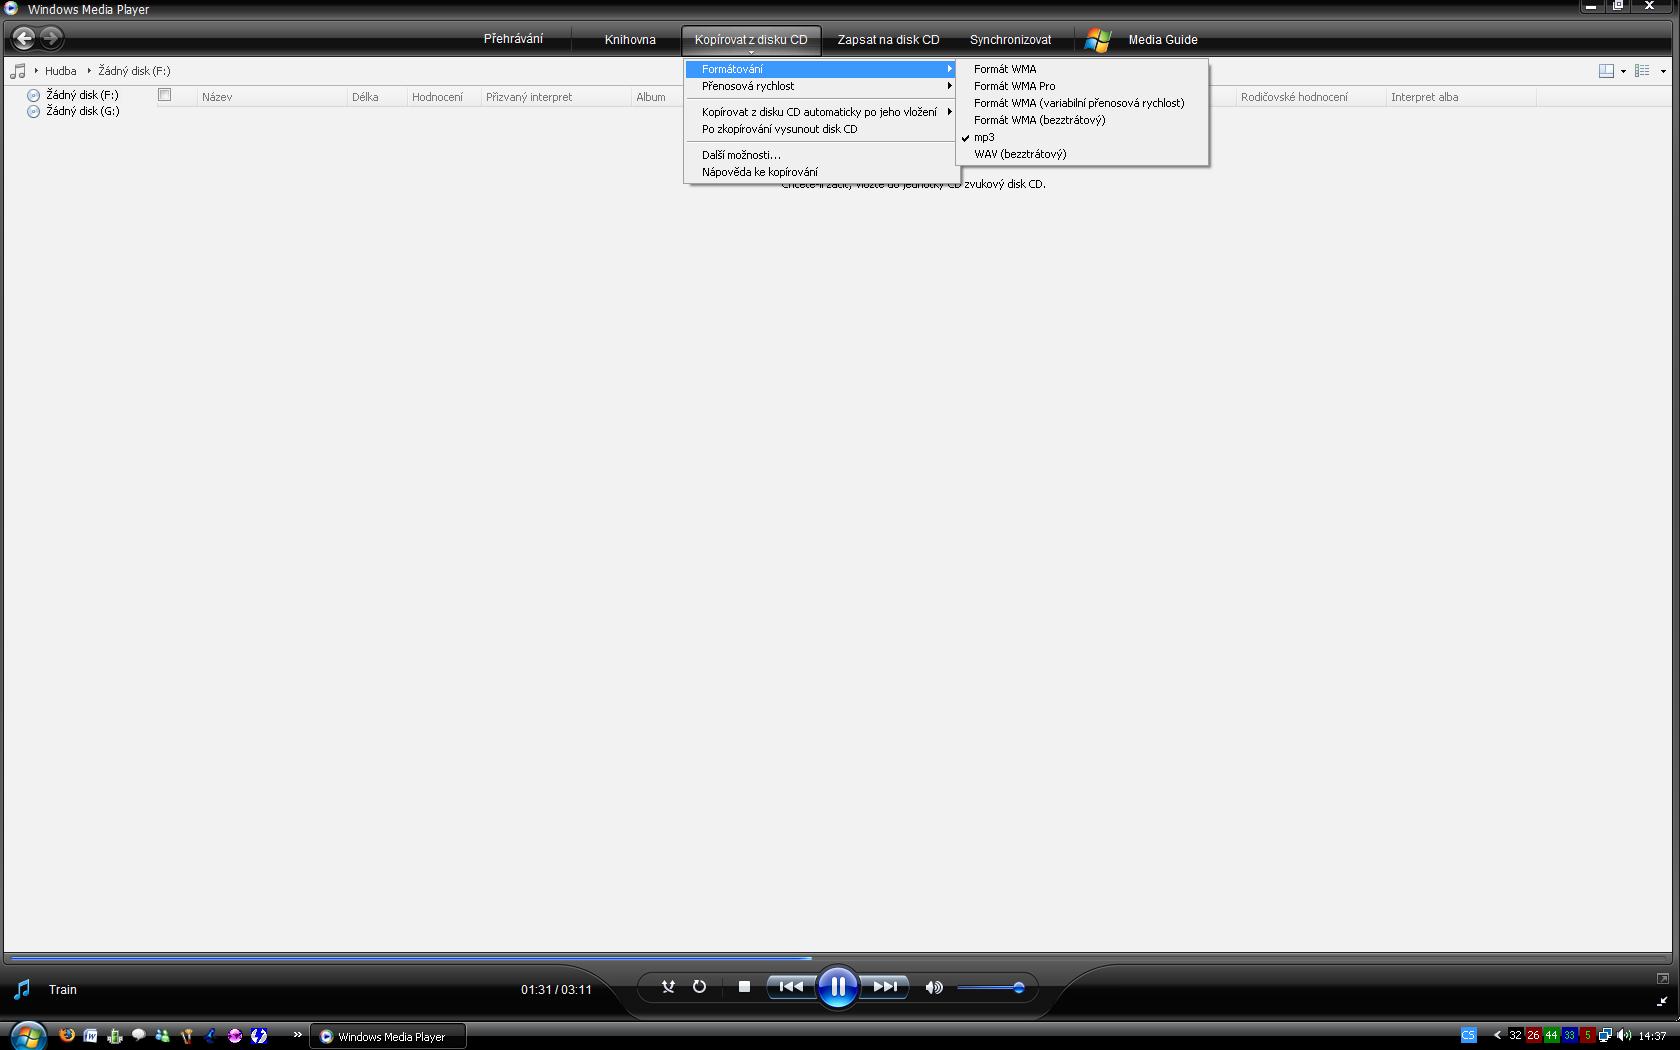Select Žádný disk (G:) in tree

pyautogui.click(x=82, y=111)
